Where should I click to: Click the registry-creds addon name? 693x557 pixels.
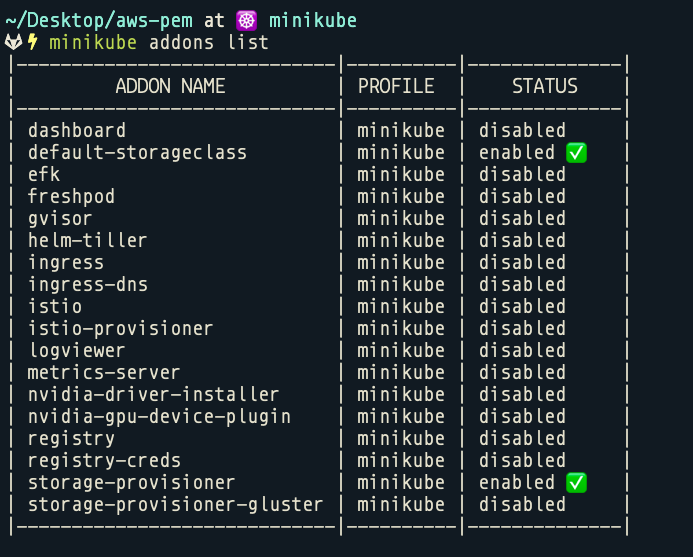pyautogui.click(x=104, y=461)
